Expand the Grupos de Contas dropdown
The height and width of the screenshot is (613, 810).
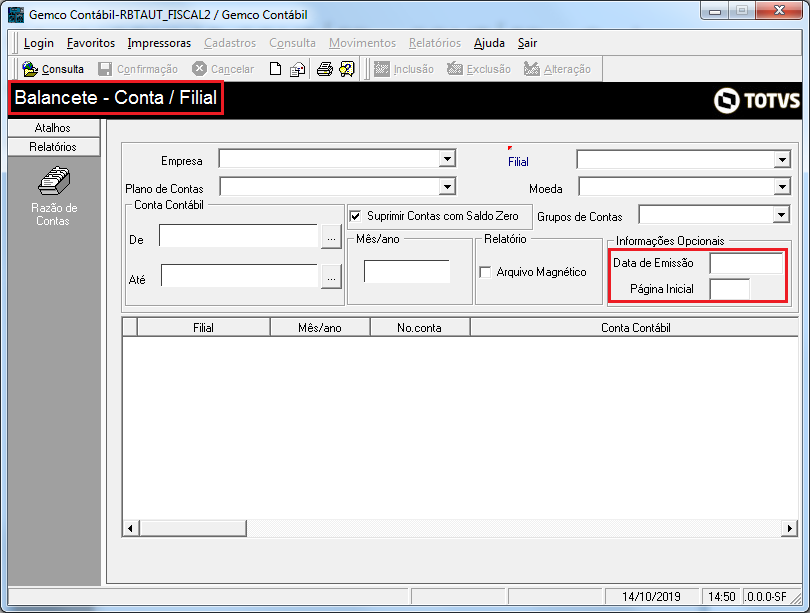[781, 214]
